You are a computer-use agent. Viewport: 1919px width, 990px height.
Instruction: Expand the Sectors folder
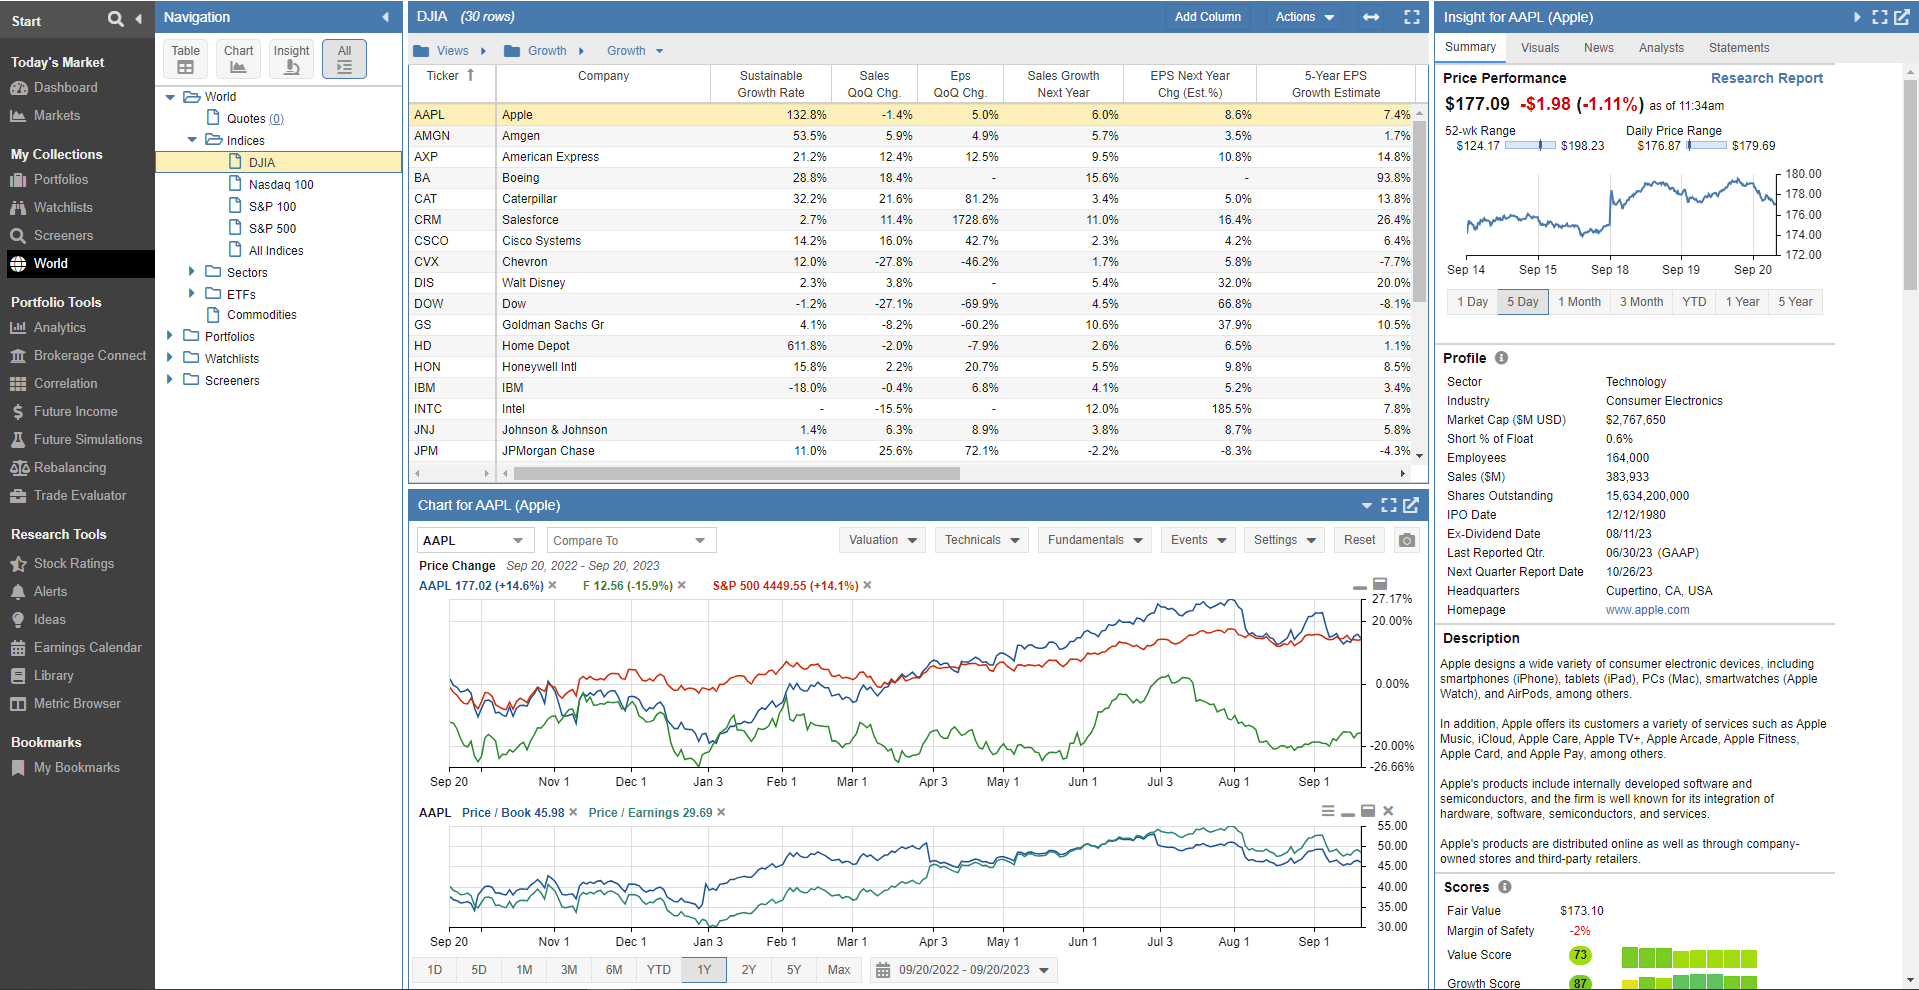coord(192,272)
